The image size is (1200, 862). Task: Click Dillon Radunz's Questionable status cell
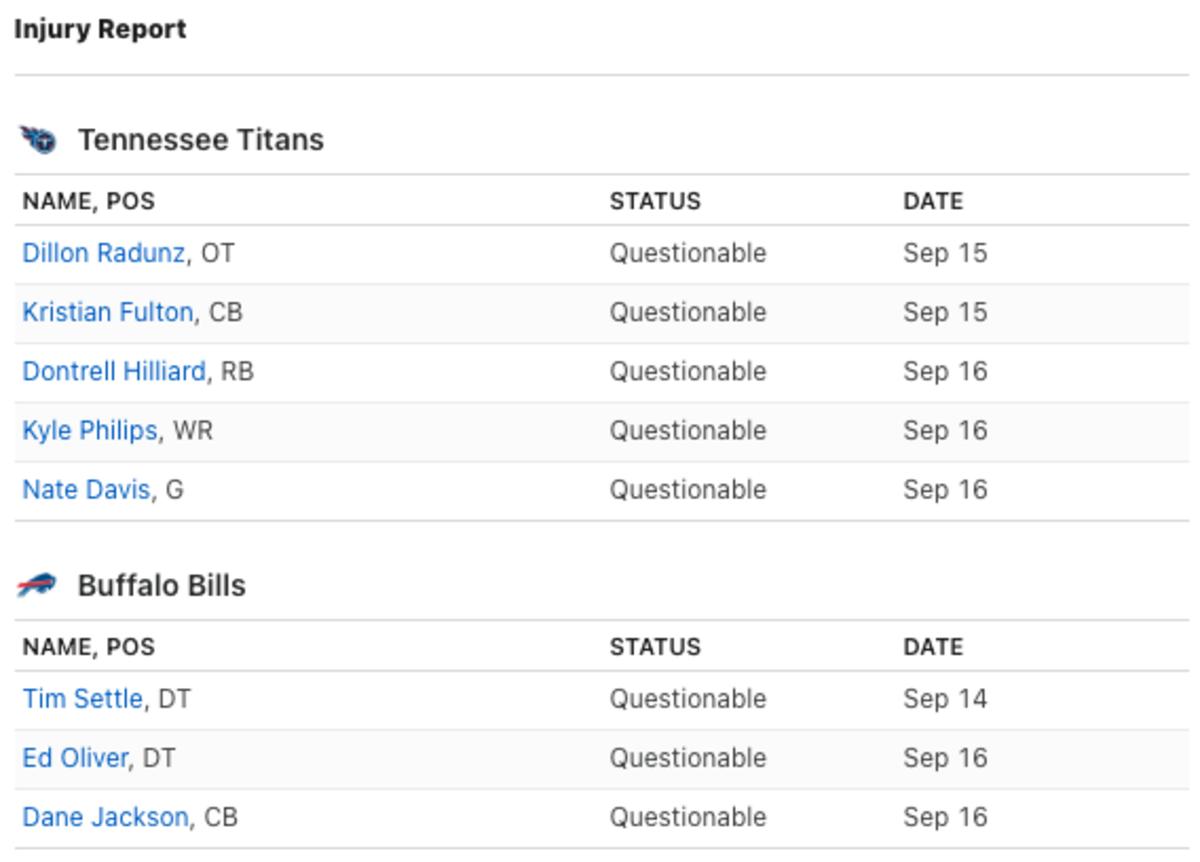pos(688,253)
